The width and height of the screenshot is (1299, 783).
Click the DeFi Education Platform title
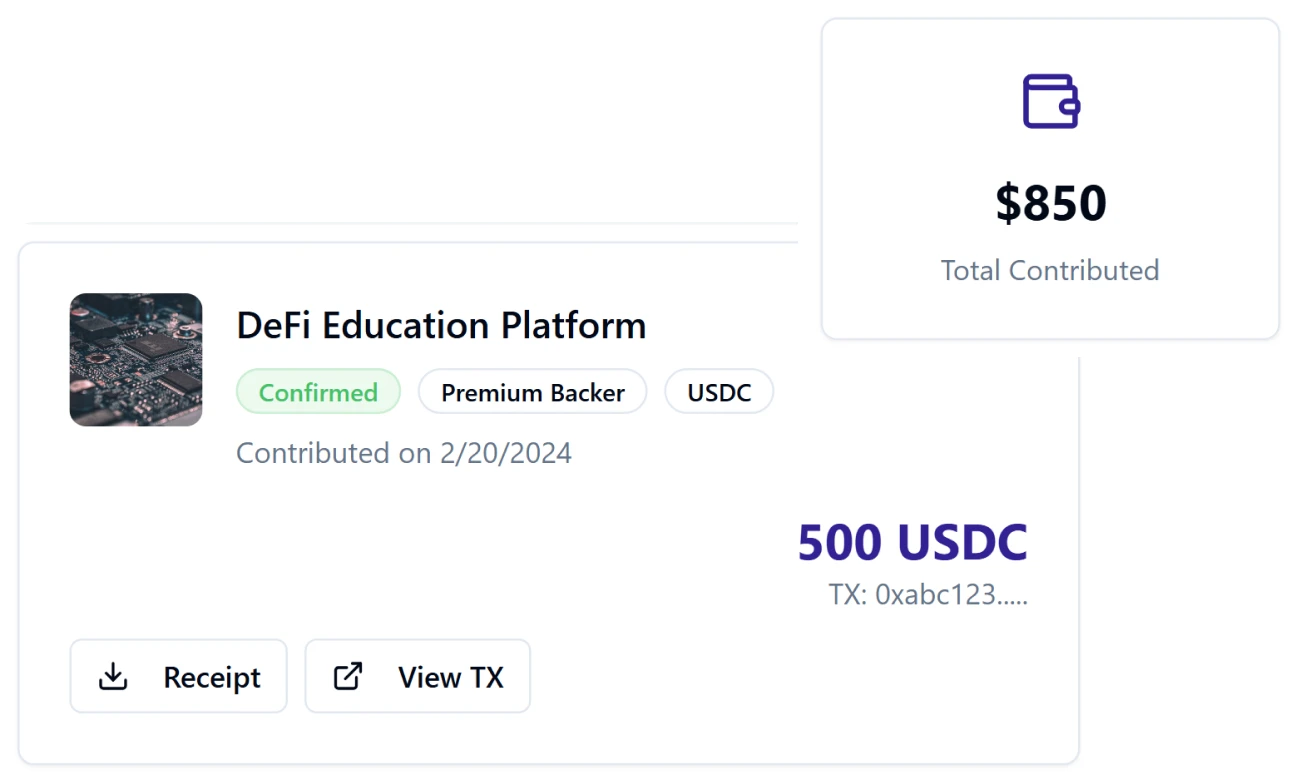(x=441, y=325)
